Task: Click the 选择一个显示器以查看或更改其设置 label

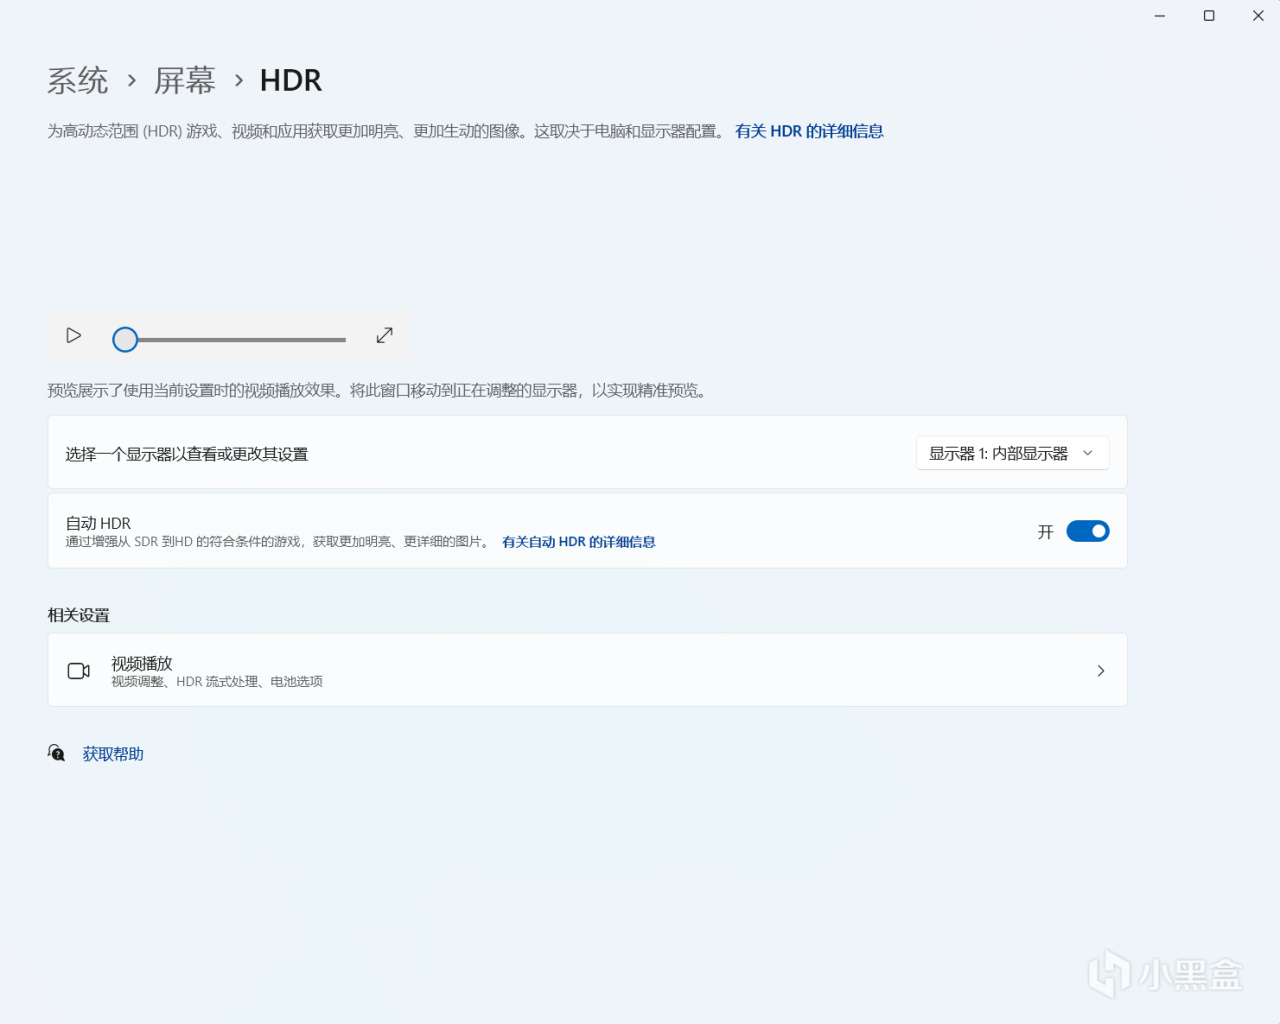Action: 187,454
